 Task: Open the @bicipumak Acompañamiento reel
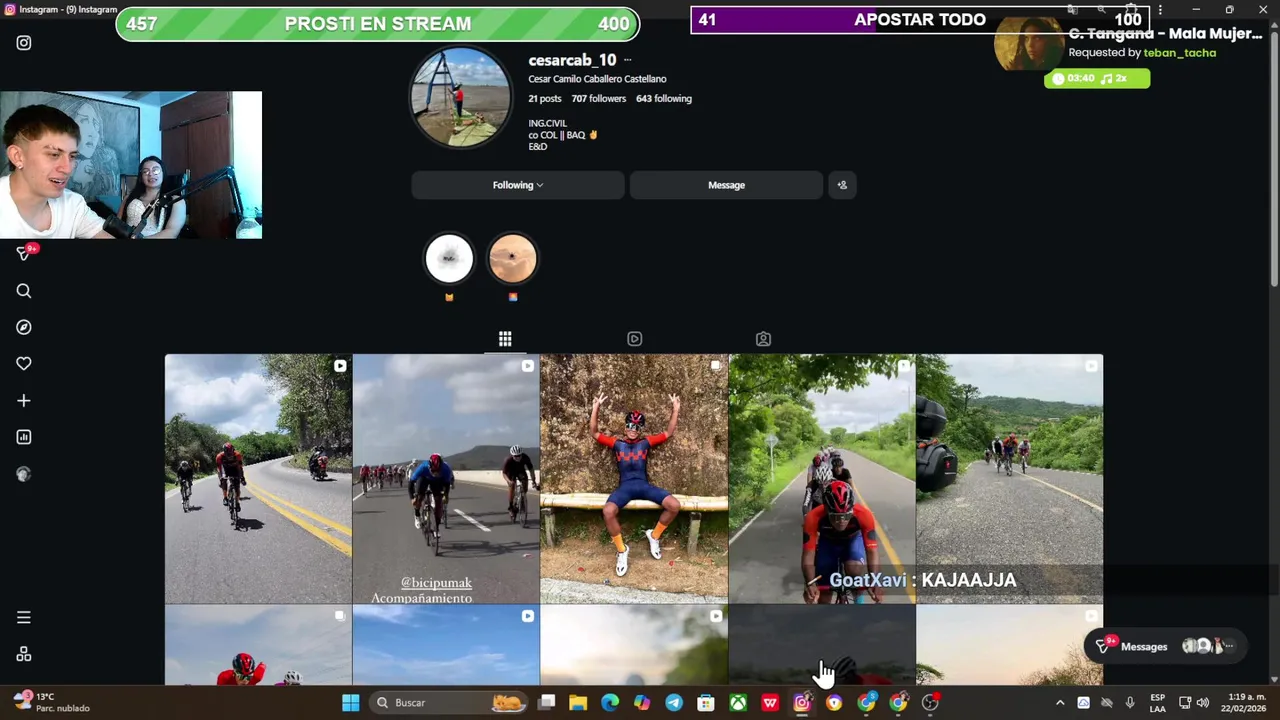point(446,479)
